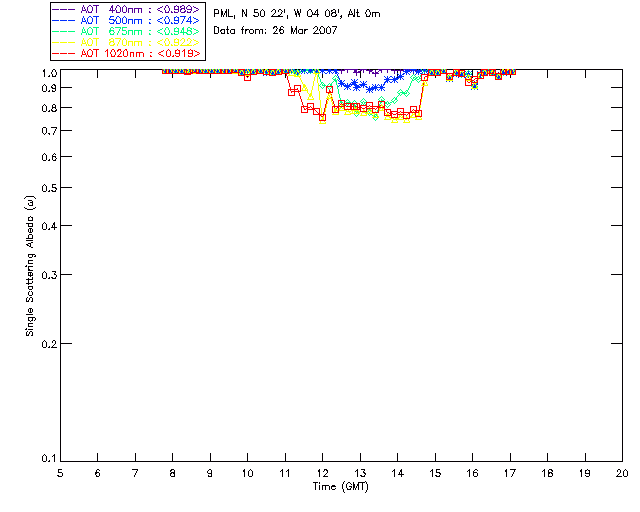
Task: Click the 0.1 y-axis tick label
Action: point(49,459)
